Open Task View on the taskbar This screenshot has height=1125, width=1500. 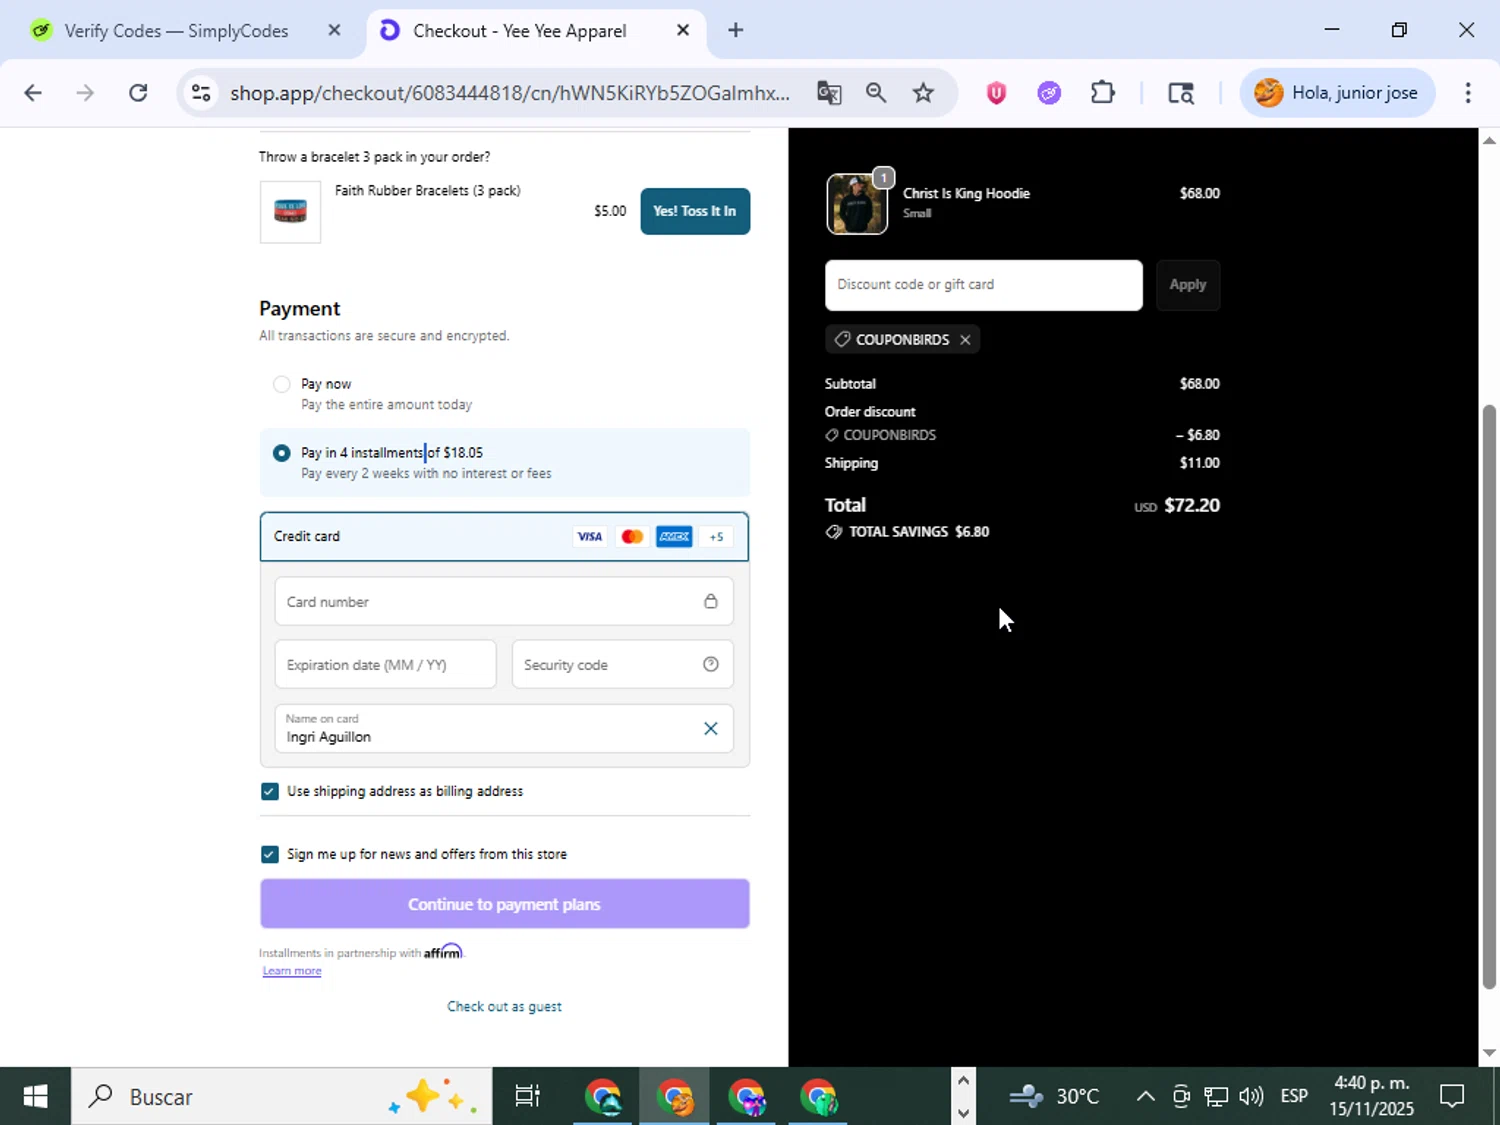tap(527, 1097)
